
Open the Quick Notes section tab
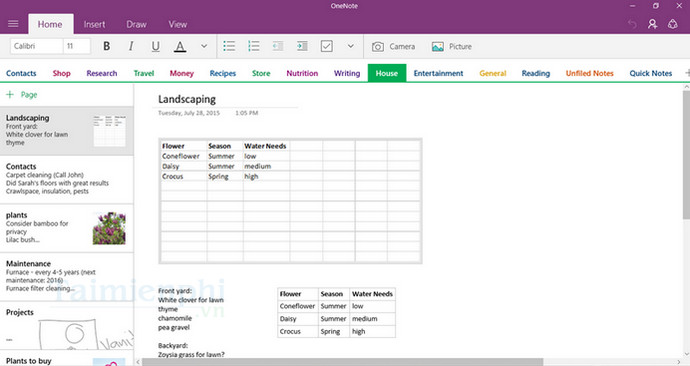coord(650,73)
